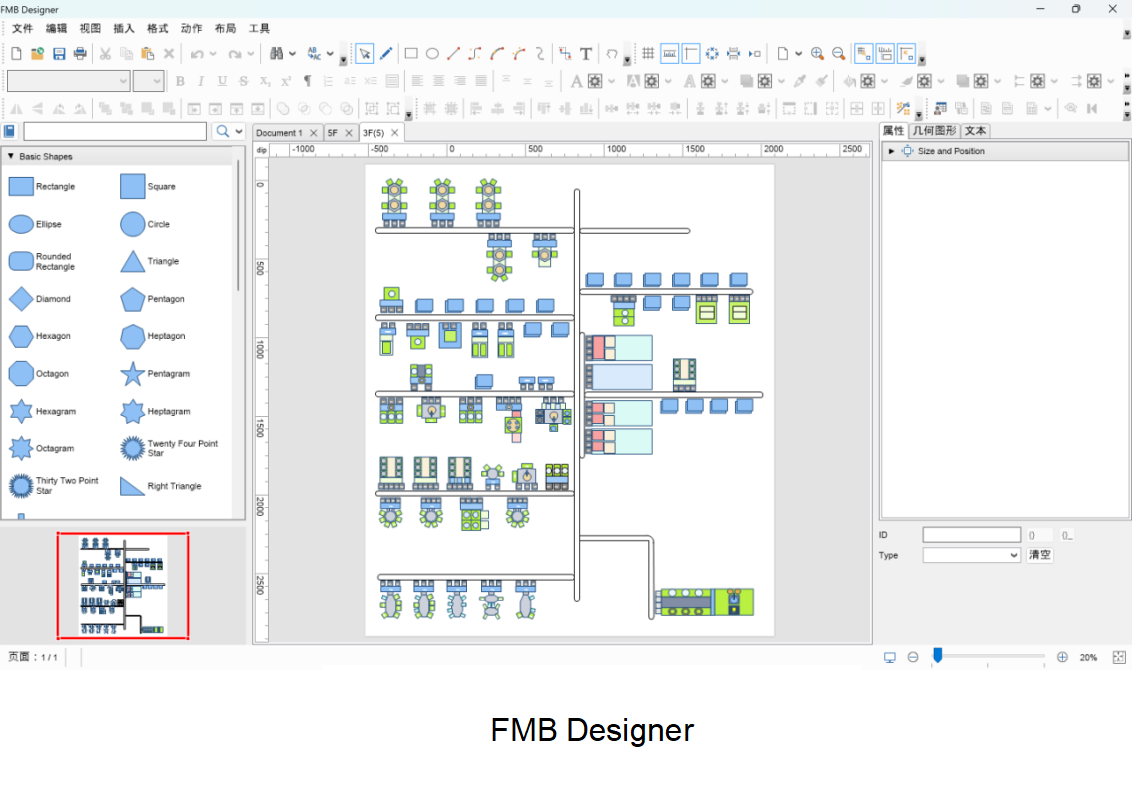The height and width of the screenshot is (785, 1132).
Task: Choose the right-angle connector tool
Action: tap(475, 53)
